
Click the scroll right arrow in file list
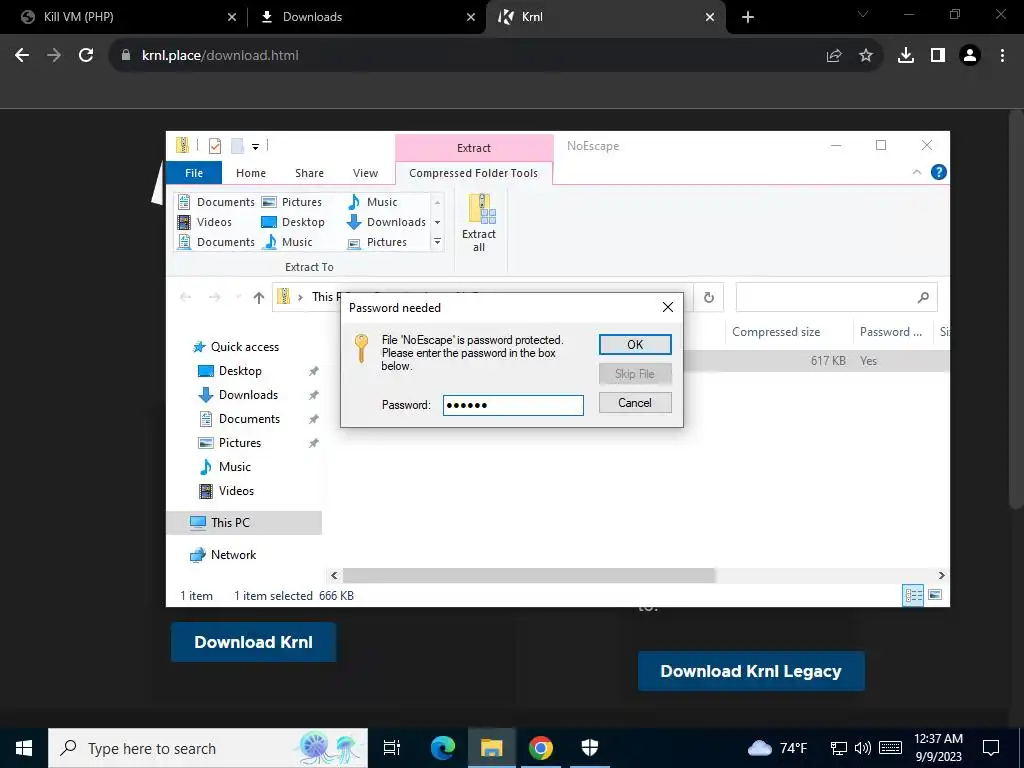pos(941,575)
